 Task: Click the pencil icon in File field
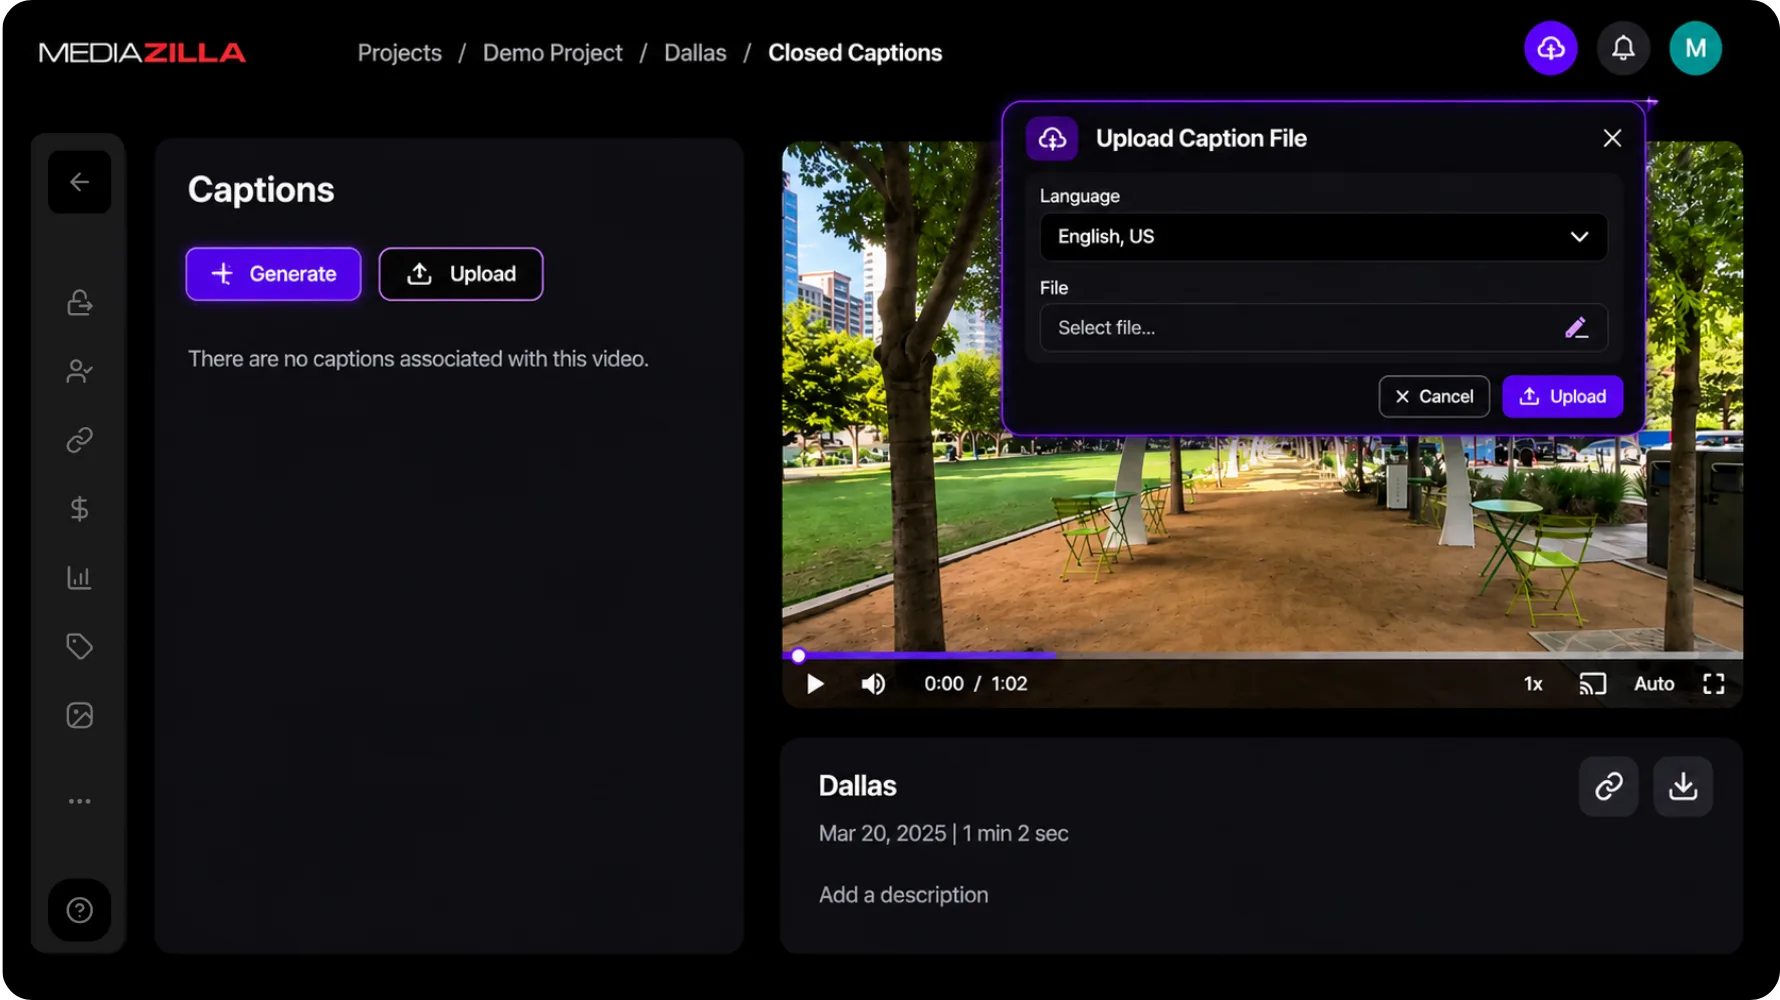tap(1576, 328)
